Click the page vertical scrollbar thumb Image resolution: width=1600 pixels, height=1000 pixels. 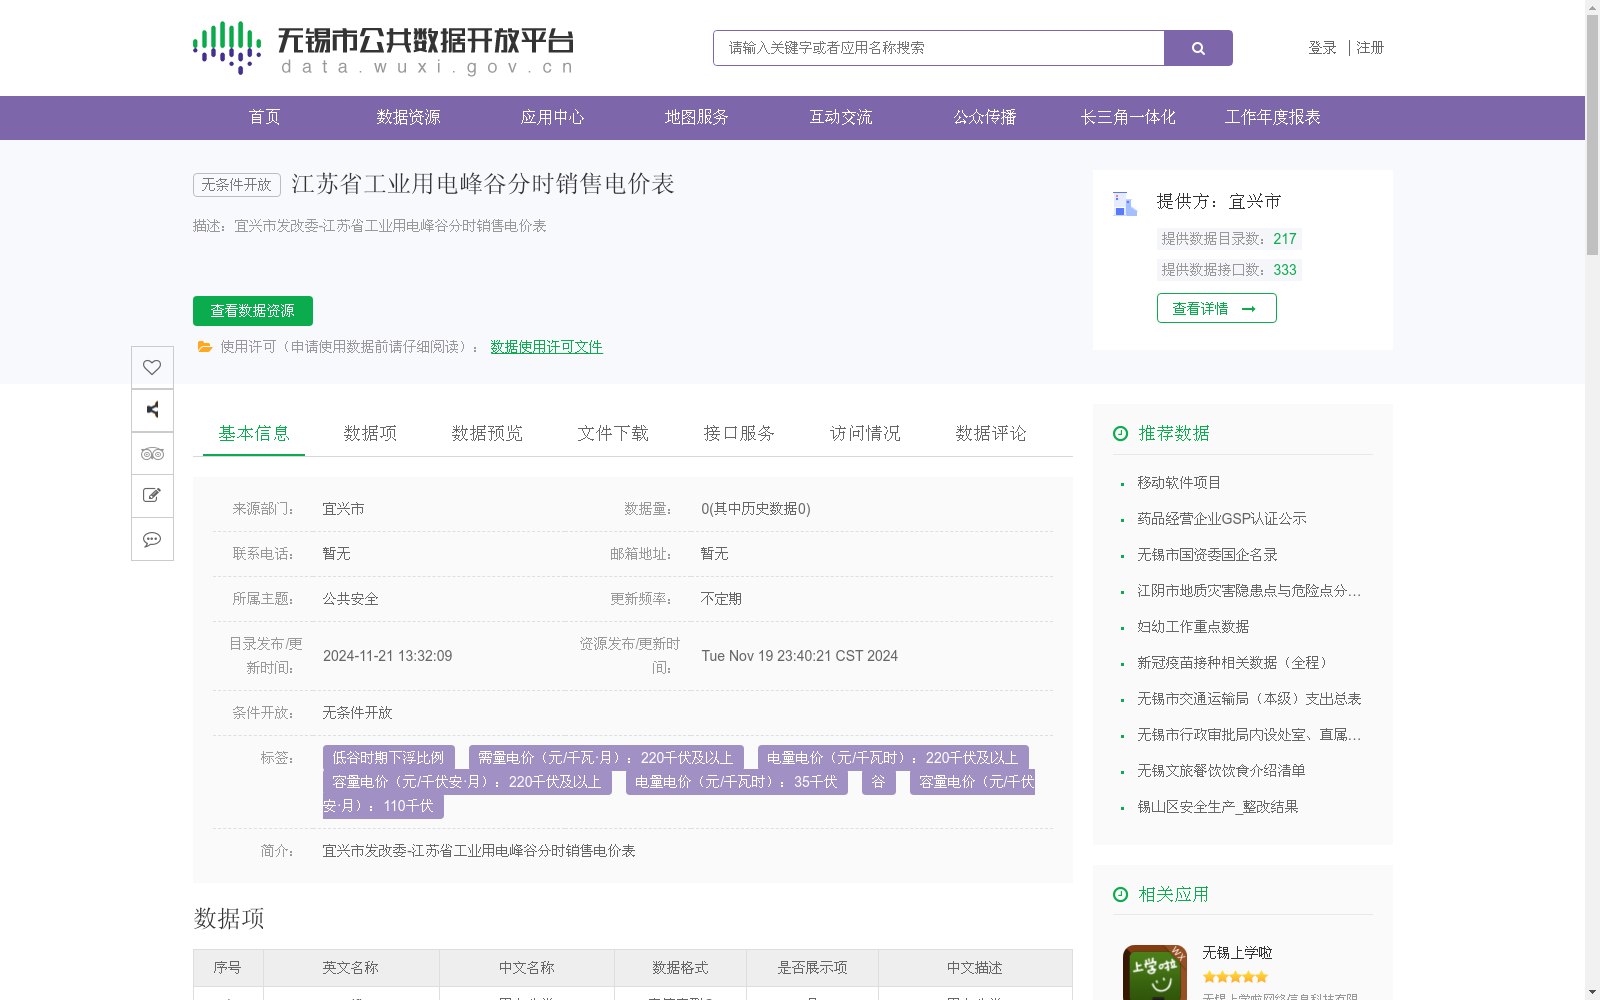[1592, 135]
